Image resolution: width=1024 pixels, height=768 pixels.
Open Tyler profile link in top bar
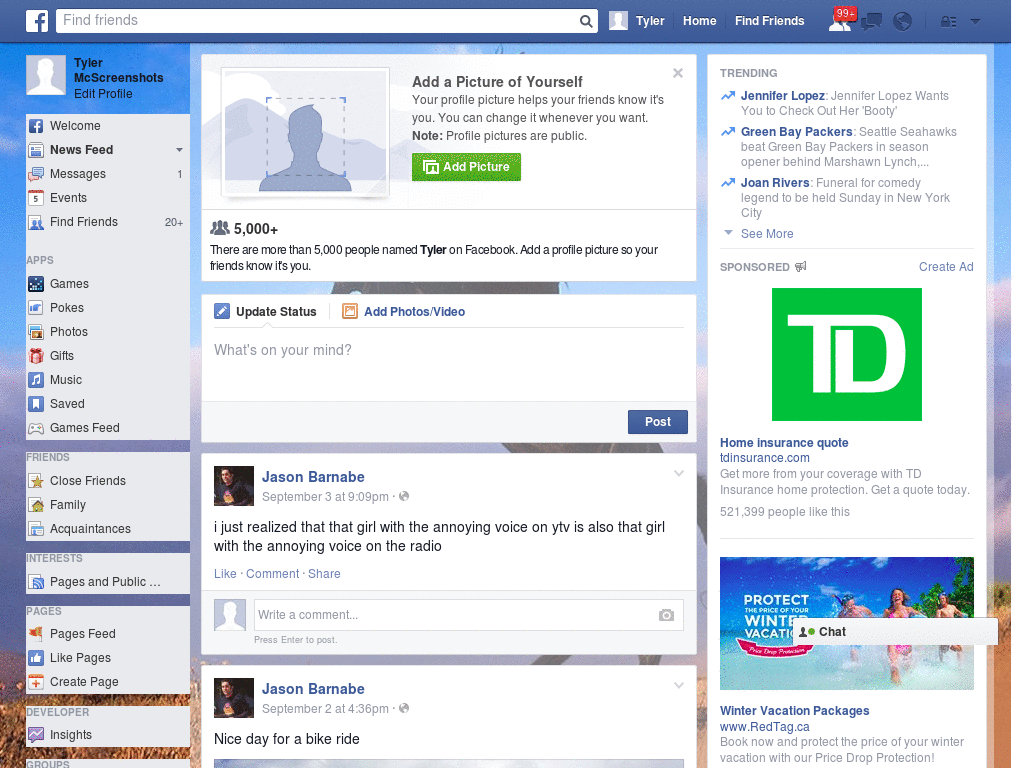pyautogui.click(x=637, y=21)
